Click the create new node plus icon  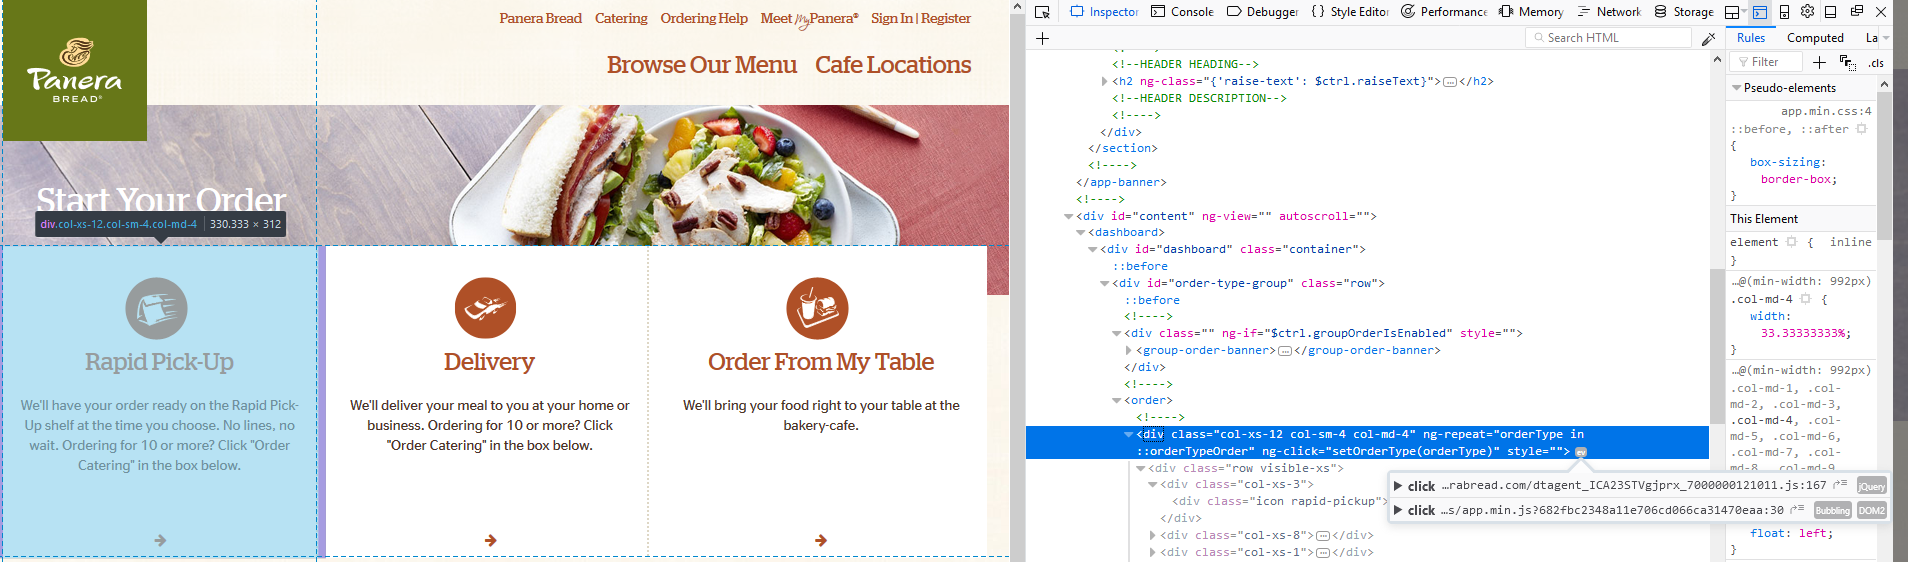pyautogui.click(x=1042, y=38)
